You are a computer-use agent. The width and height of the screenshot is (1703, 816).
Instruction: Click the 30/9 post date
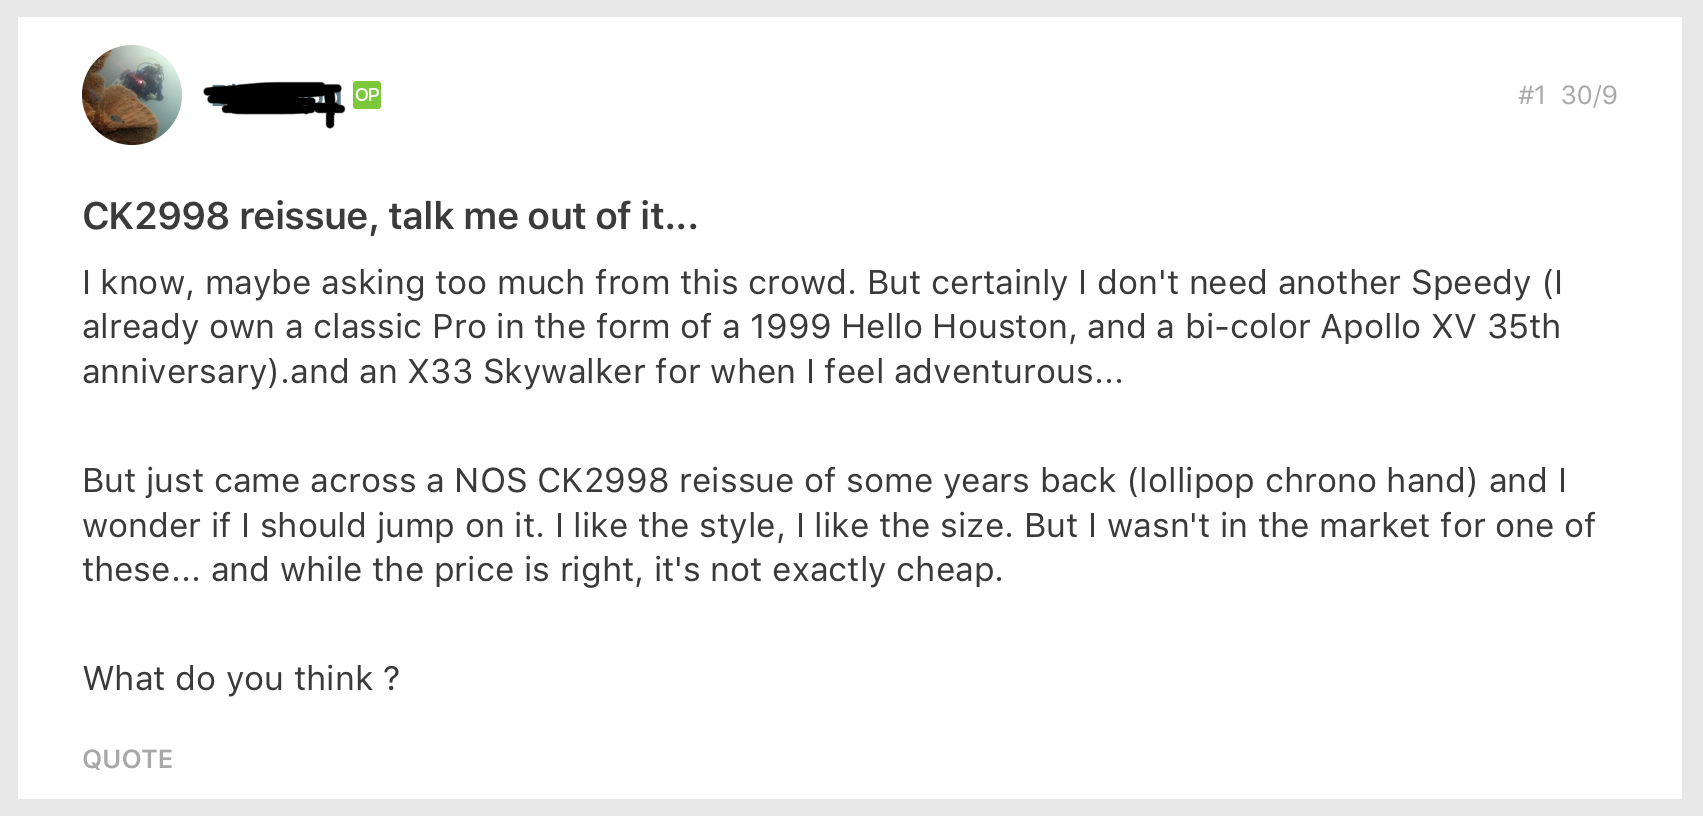1589,95
